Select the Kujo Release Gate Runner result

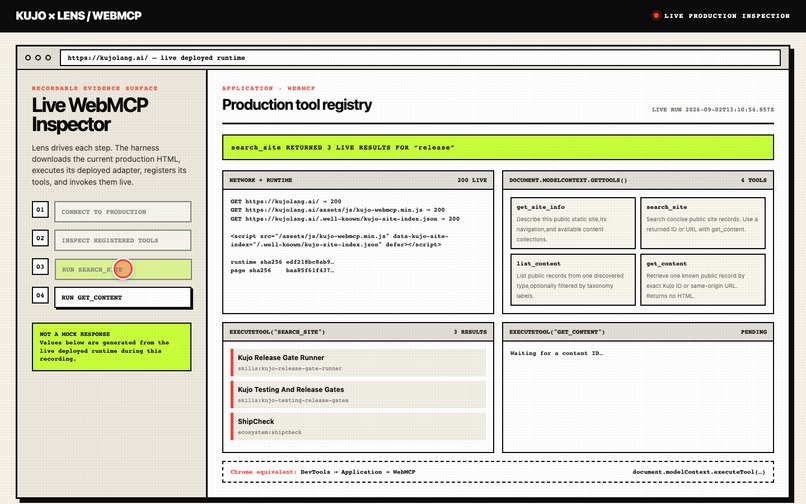[x=358, y=363]
